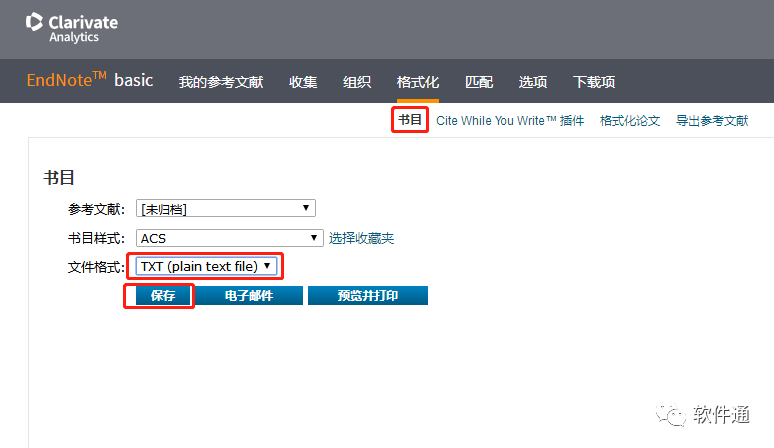The image size is (774, 448).
Task: Click the 书目样式: field label
Action: click(96, 238)
